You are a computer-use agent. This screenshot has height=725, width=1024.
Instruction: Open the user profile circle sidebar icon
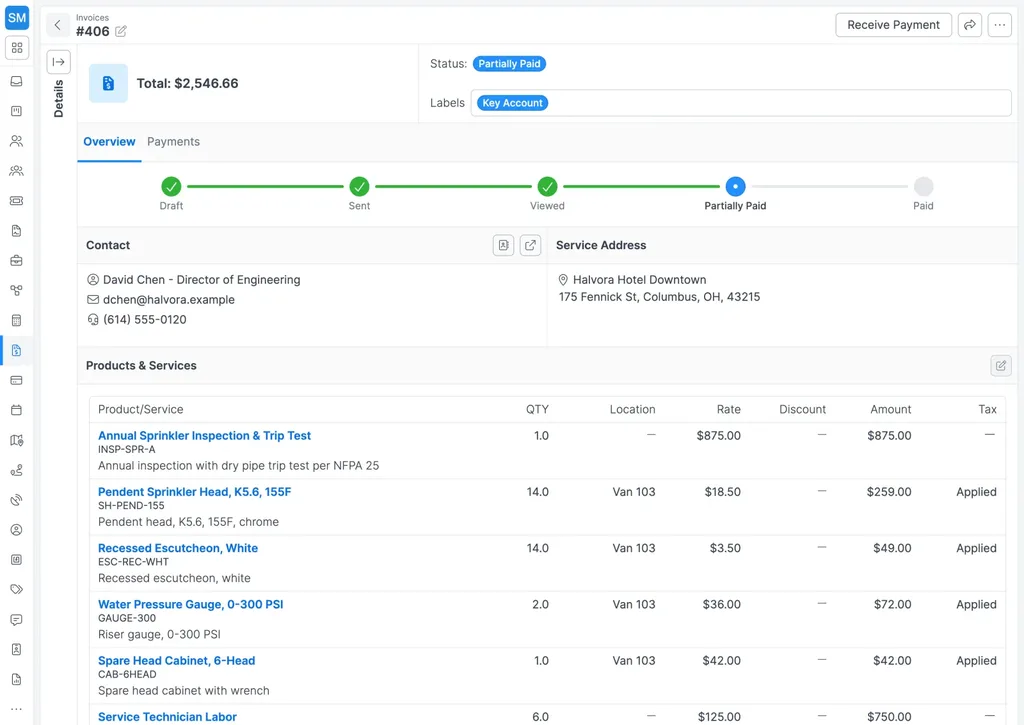16,530
